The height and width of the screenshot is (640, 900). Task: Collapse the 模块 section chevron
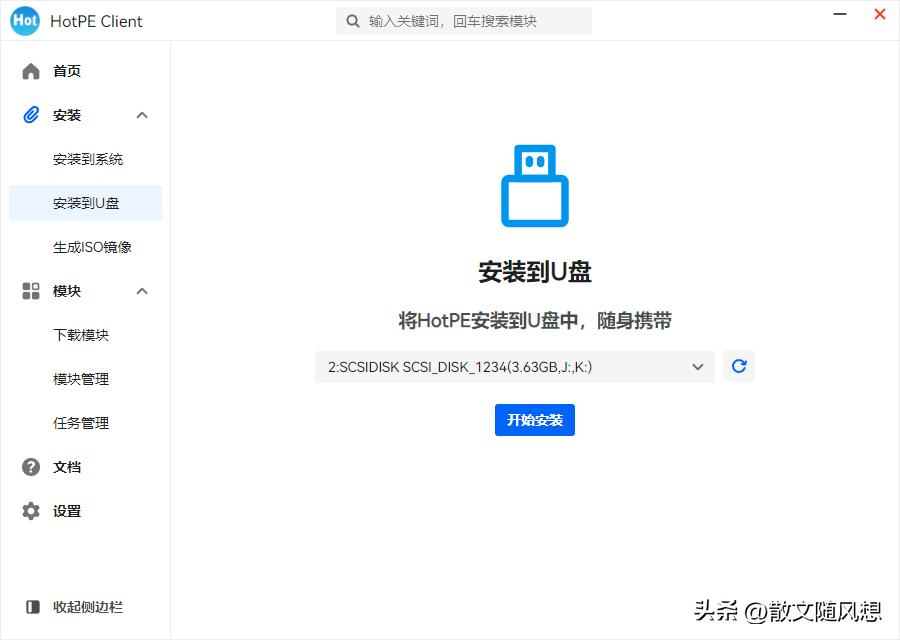142,291
